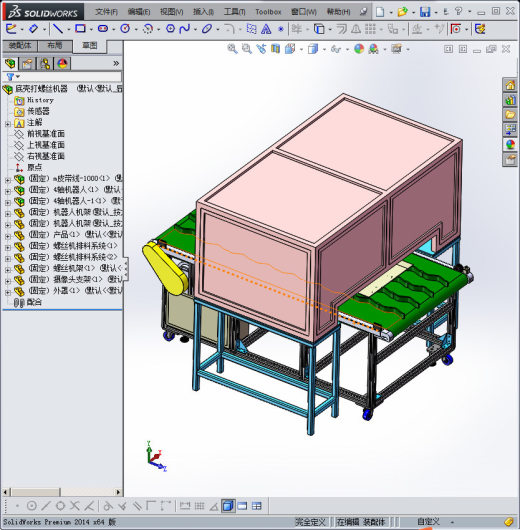
Task: Select the Line sketch tool
Action: tap(58, 29)
